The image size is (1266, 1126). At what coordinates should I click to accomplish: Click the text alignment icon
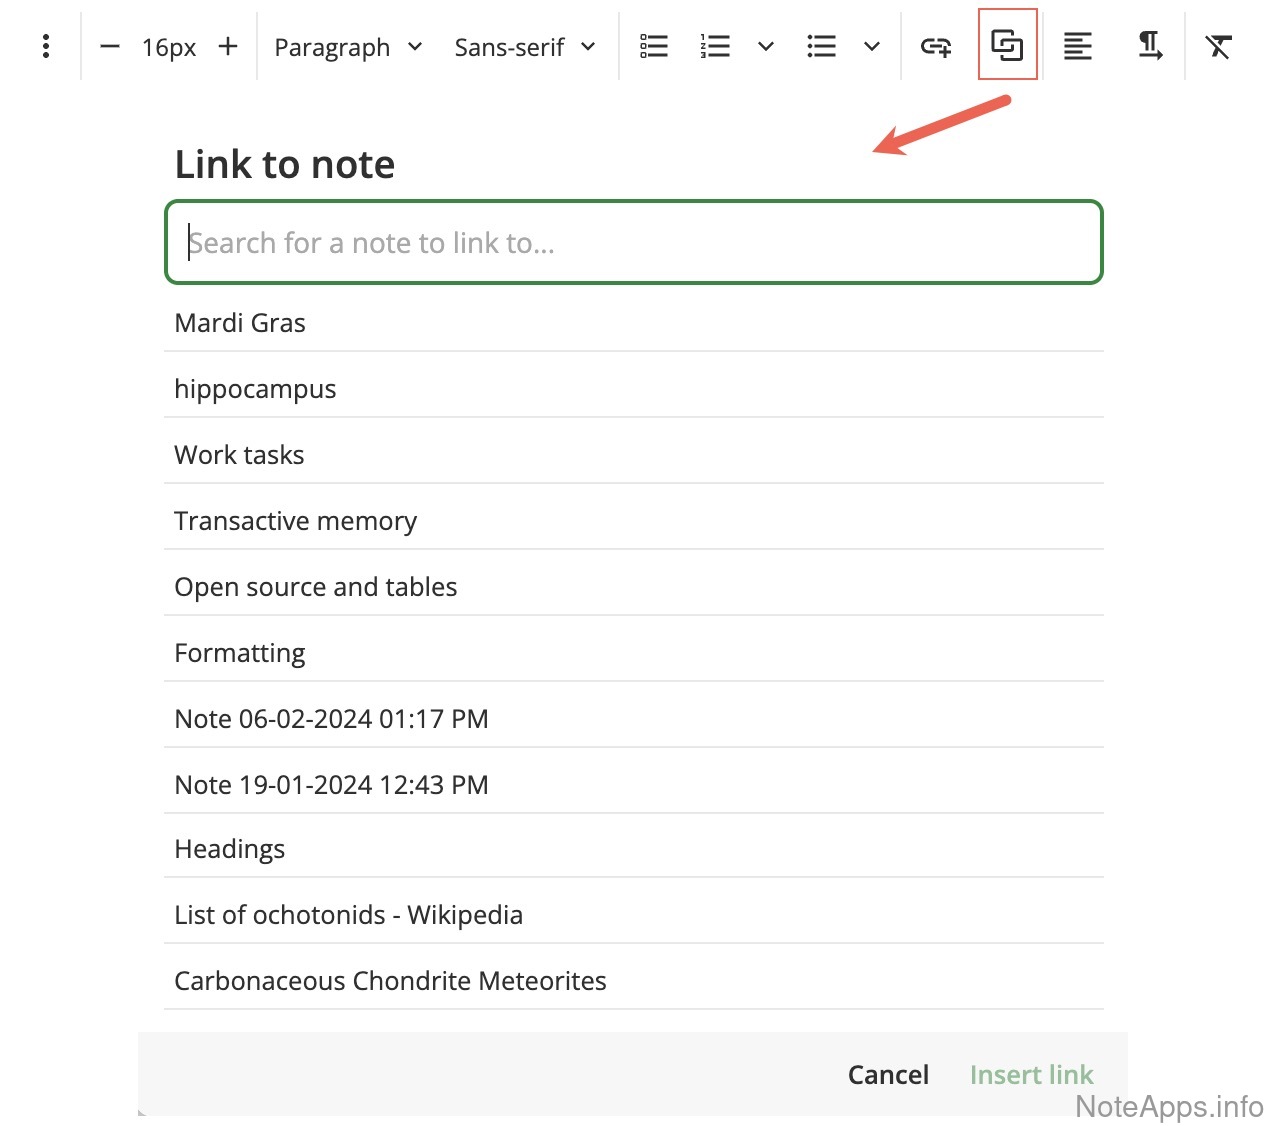(1077, 46)
